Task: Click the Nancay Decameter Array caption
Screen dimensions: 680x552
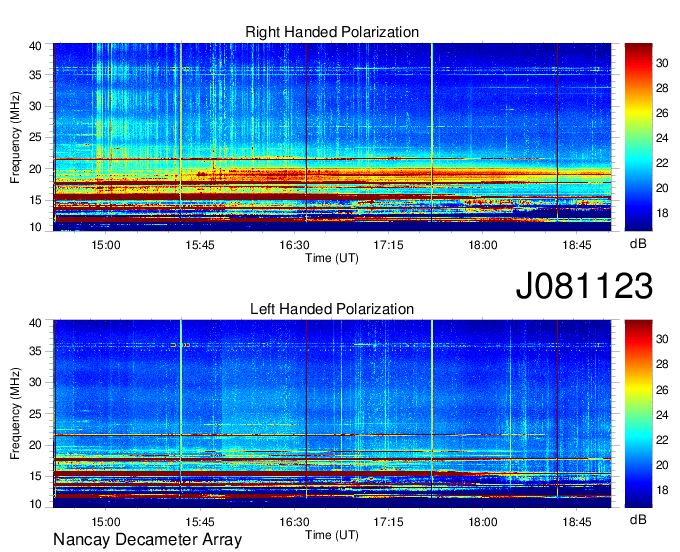Action: point(147,539)
